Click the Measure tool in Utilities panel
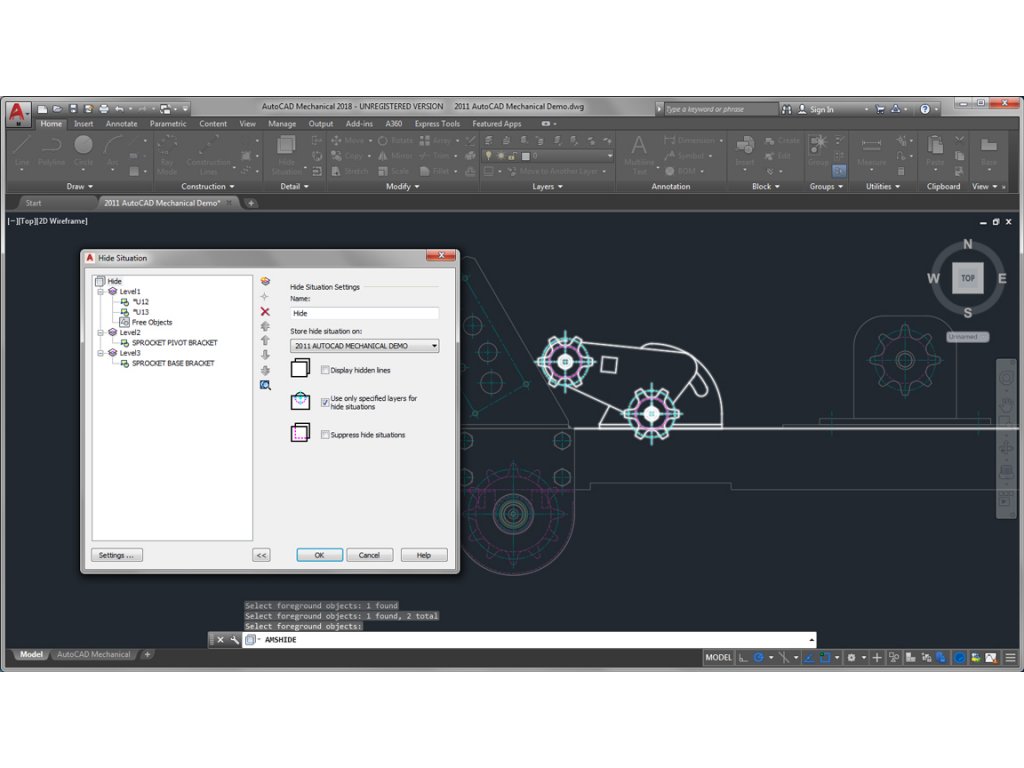Viewport: 1024px width, 768px height. pos(871,151)
